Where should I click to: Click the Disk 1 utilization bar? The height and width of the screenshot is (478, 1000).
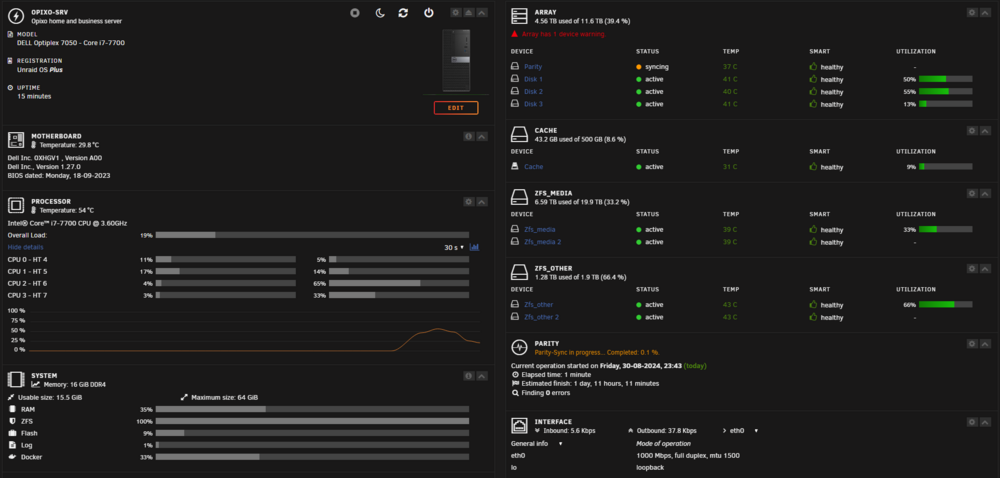(x=945, y=79)
